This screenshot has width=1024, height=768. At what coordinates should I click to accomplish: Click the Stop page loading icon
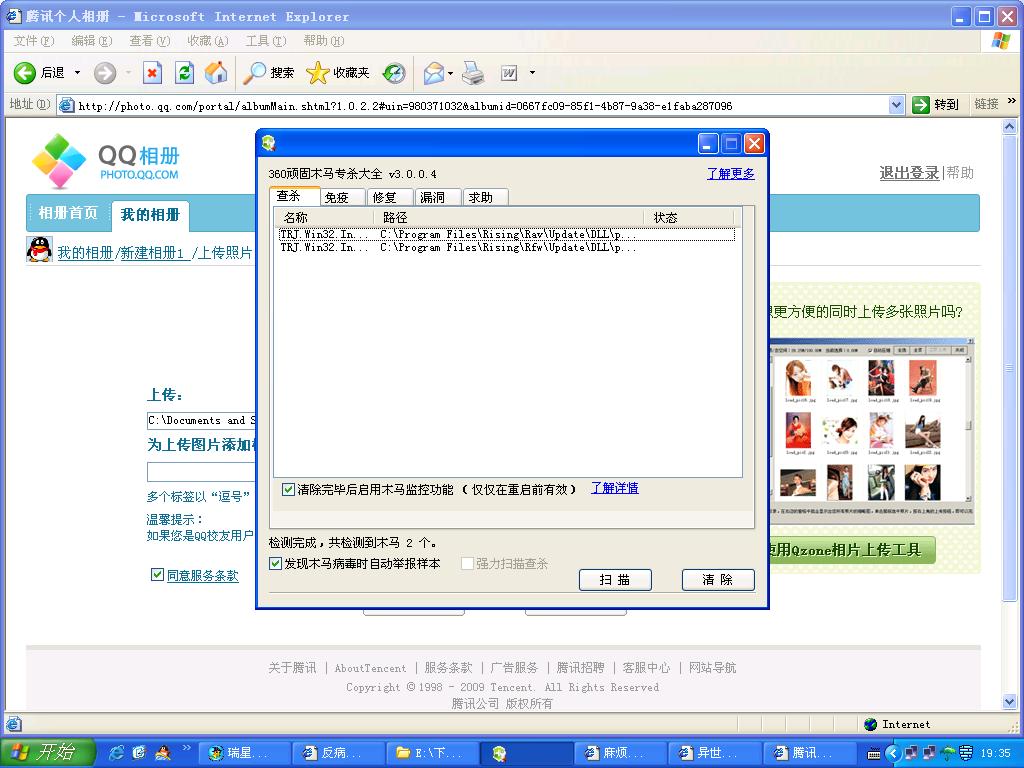pyautogui.click(x=152, y=72)
